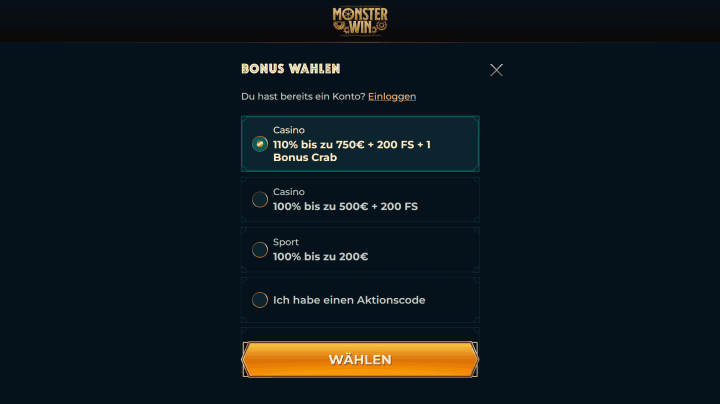Enable the Aktionscode radio button
This screenshot has width=720, height=404.
click(x=259, y=300)
